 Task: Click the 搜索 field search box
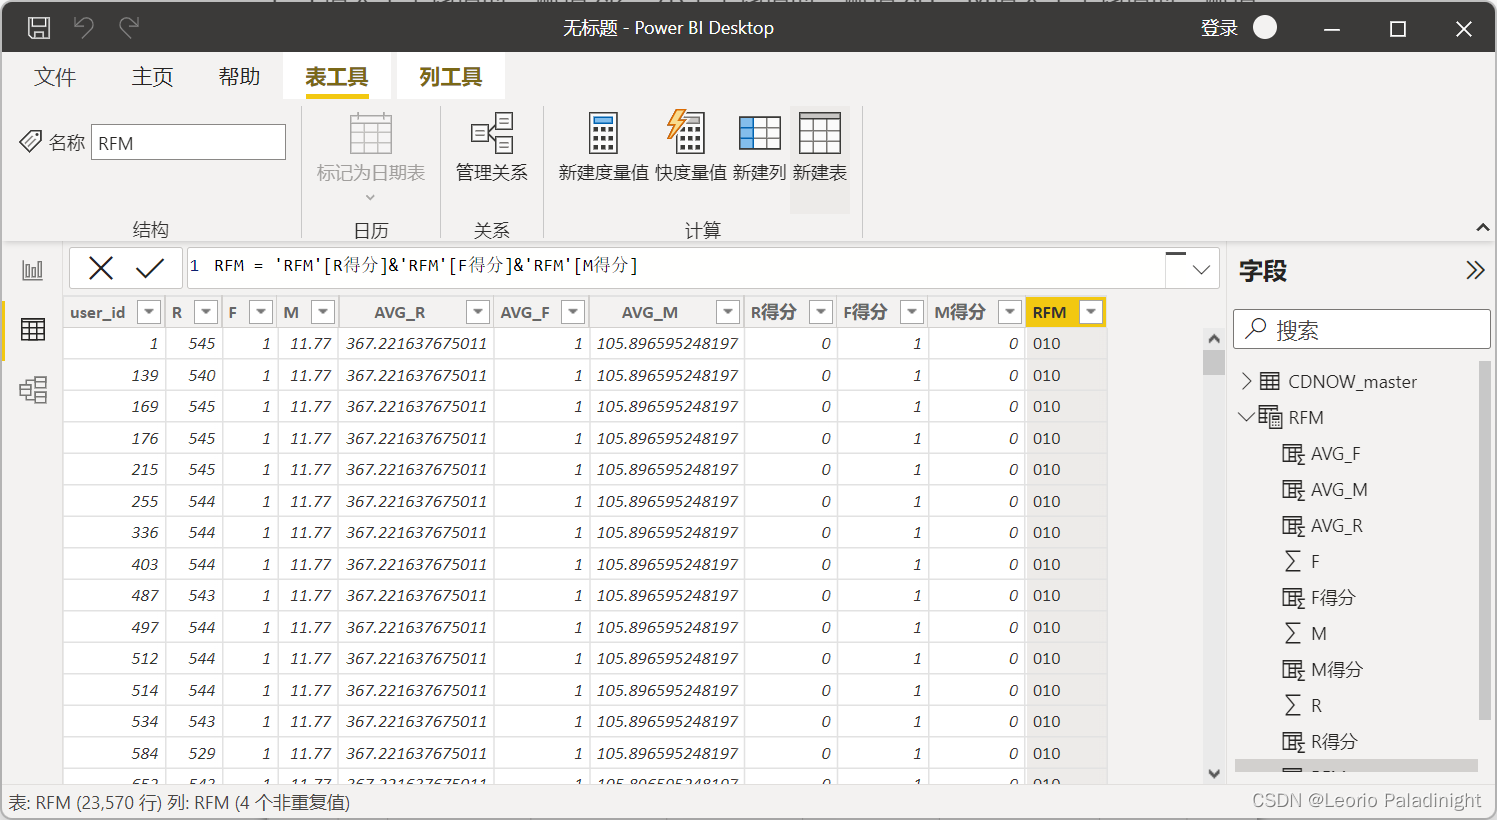coord(1362,329)
